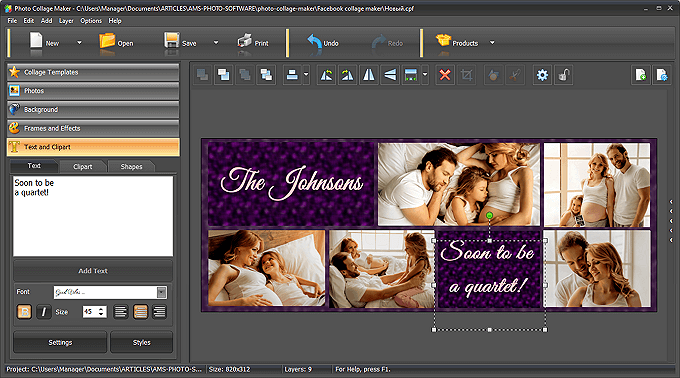Print the collage using the Print icon
Image resolution: width=680 pixels, height=378 pixels.
point(245,41)
